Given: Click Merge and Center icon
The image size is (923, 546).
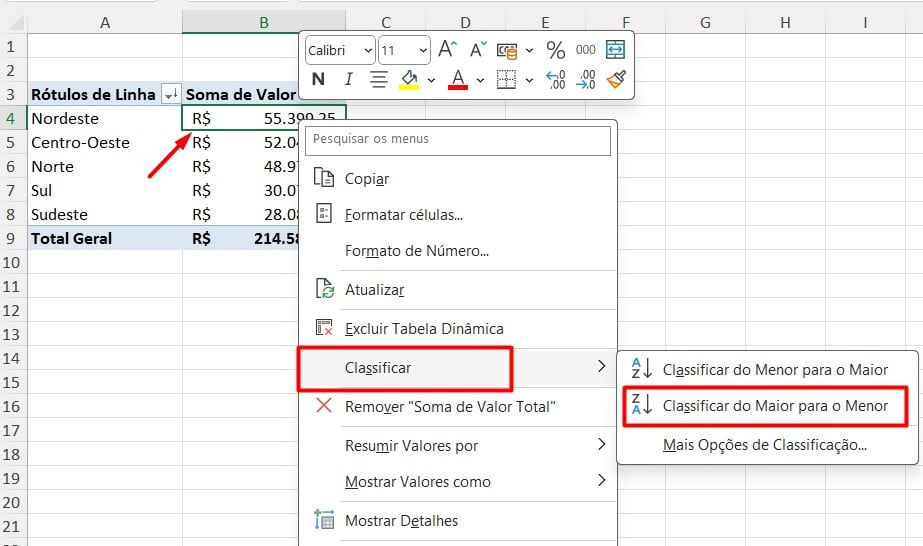Looking at the screenshot, I should 615,50.
